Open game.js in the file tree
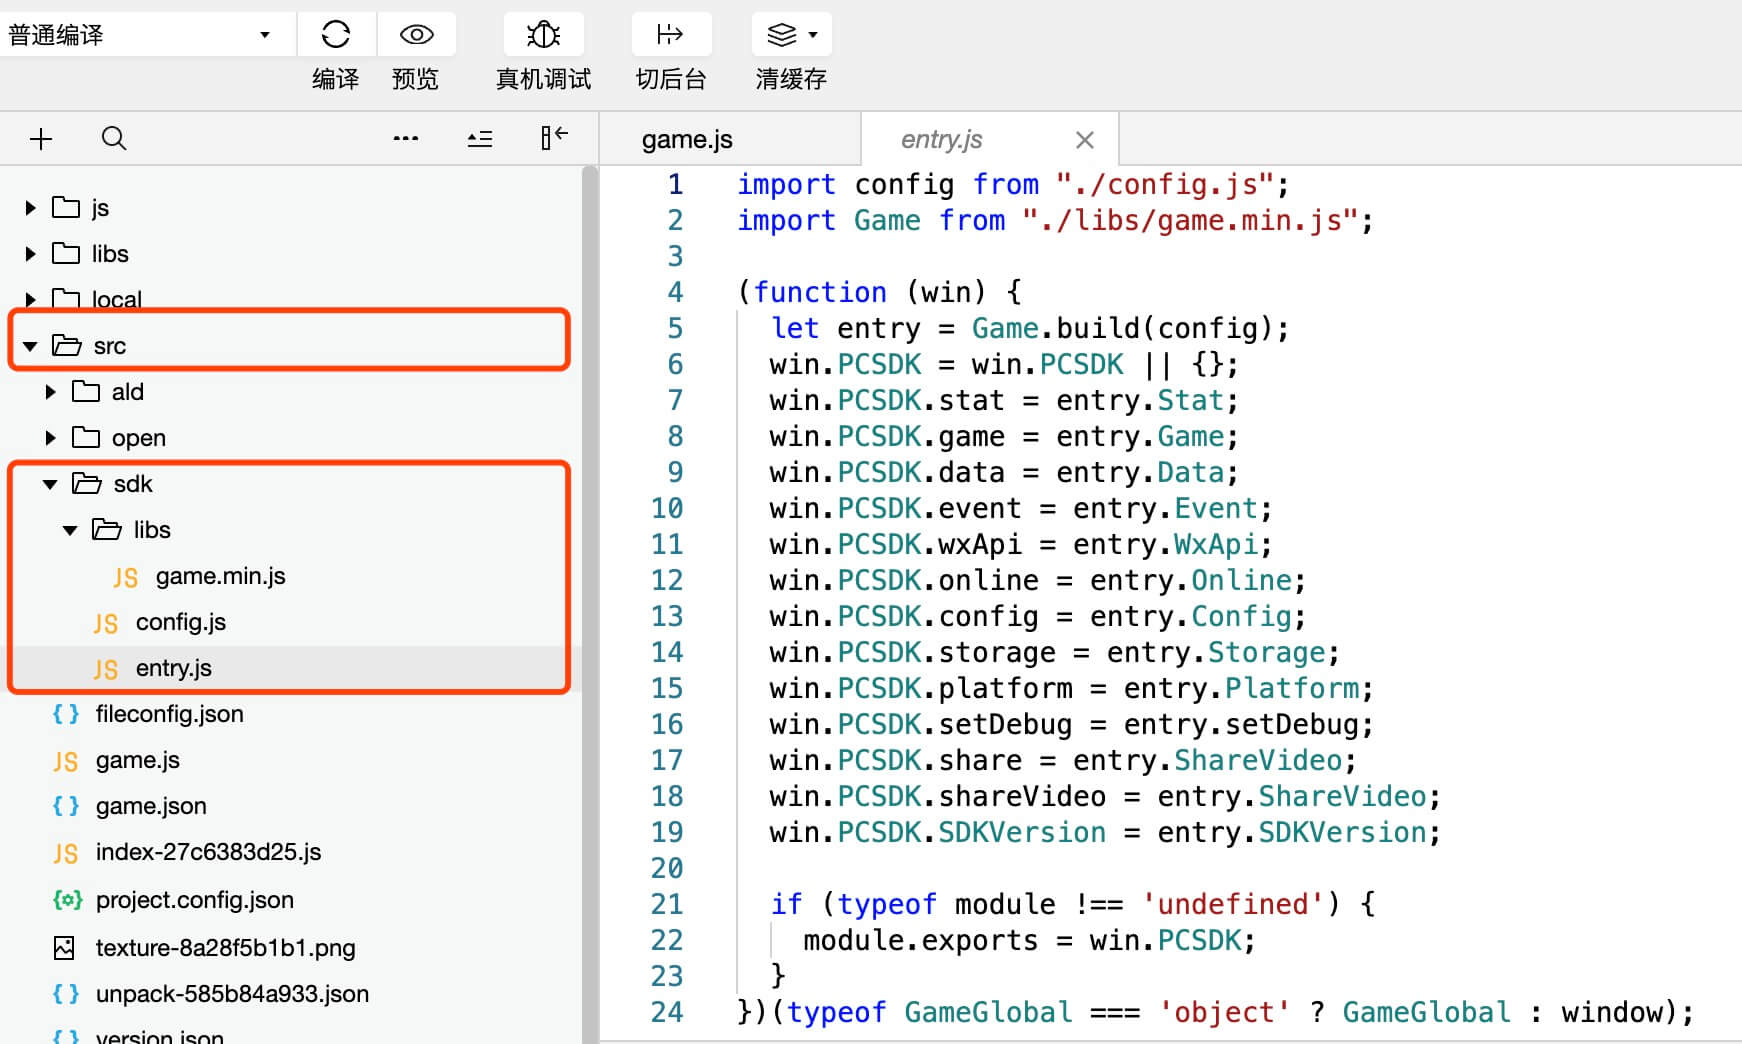Viewport: 1742px width, 1044px height. pos(137,760)
